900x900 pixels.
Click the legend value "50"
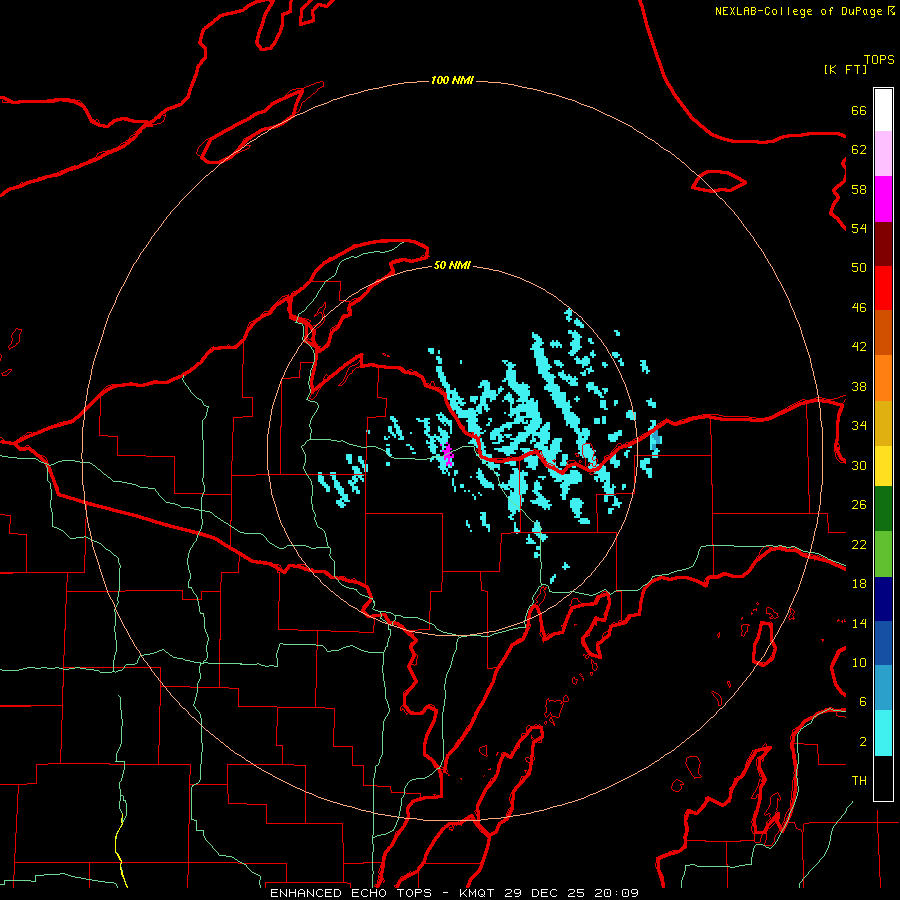point(859,268)
